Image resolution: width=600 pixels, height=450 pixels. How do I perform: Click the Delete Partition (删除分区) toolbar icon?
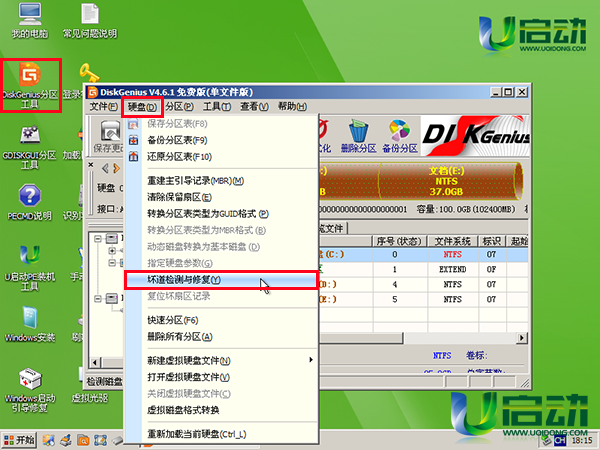click(359, 136)
